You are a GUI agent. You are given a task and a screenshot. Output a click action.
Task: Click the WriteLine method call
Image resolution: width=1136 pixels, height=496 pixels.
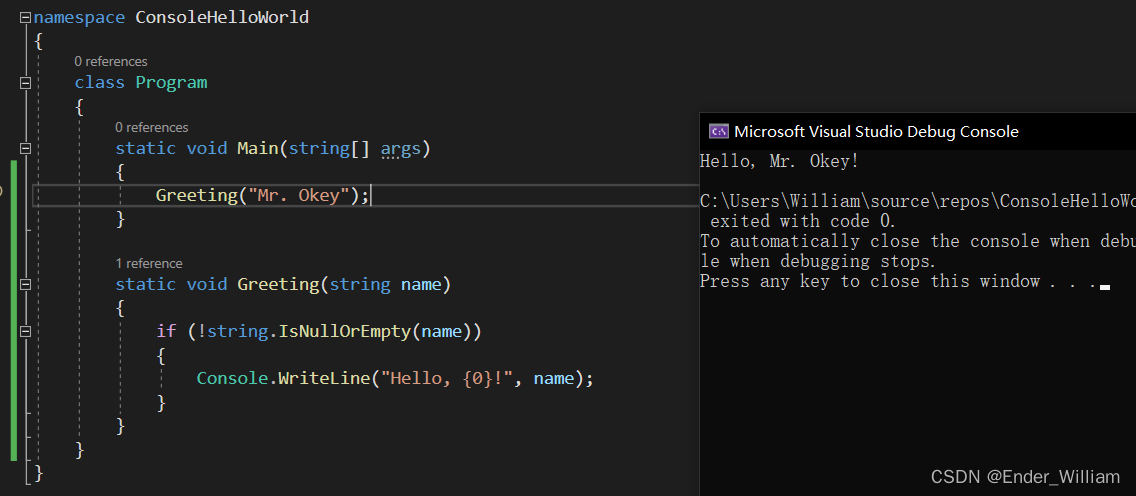(x=318, y=378)
